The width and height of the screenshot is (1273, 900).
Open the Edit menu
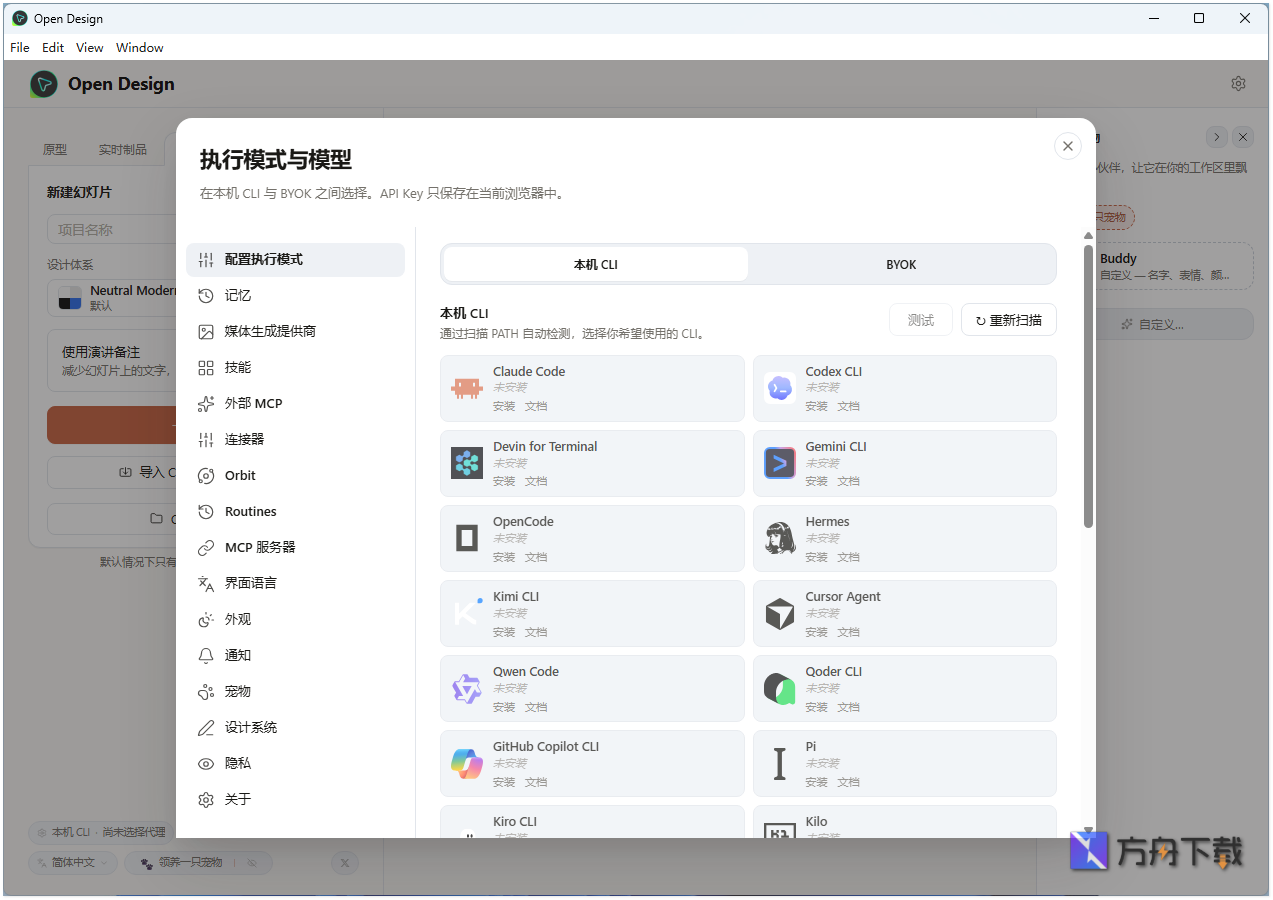[53, 47]
